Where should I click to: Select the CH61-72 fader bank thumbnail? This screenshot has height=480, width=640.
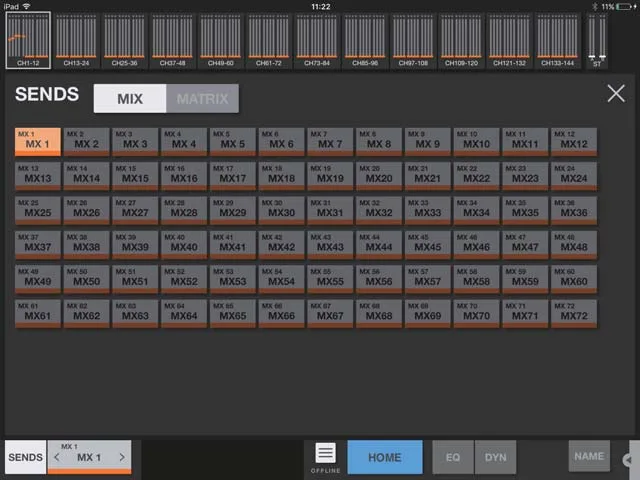pyautogui.click(x=269, y=40)
